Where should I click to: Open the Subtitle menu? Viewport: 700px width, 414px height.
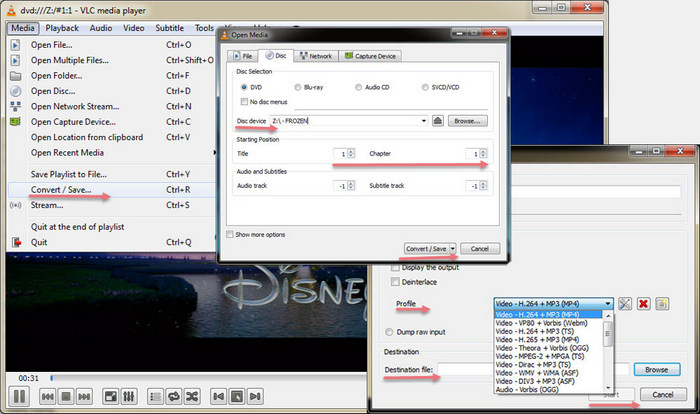point(170,28)
